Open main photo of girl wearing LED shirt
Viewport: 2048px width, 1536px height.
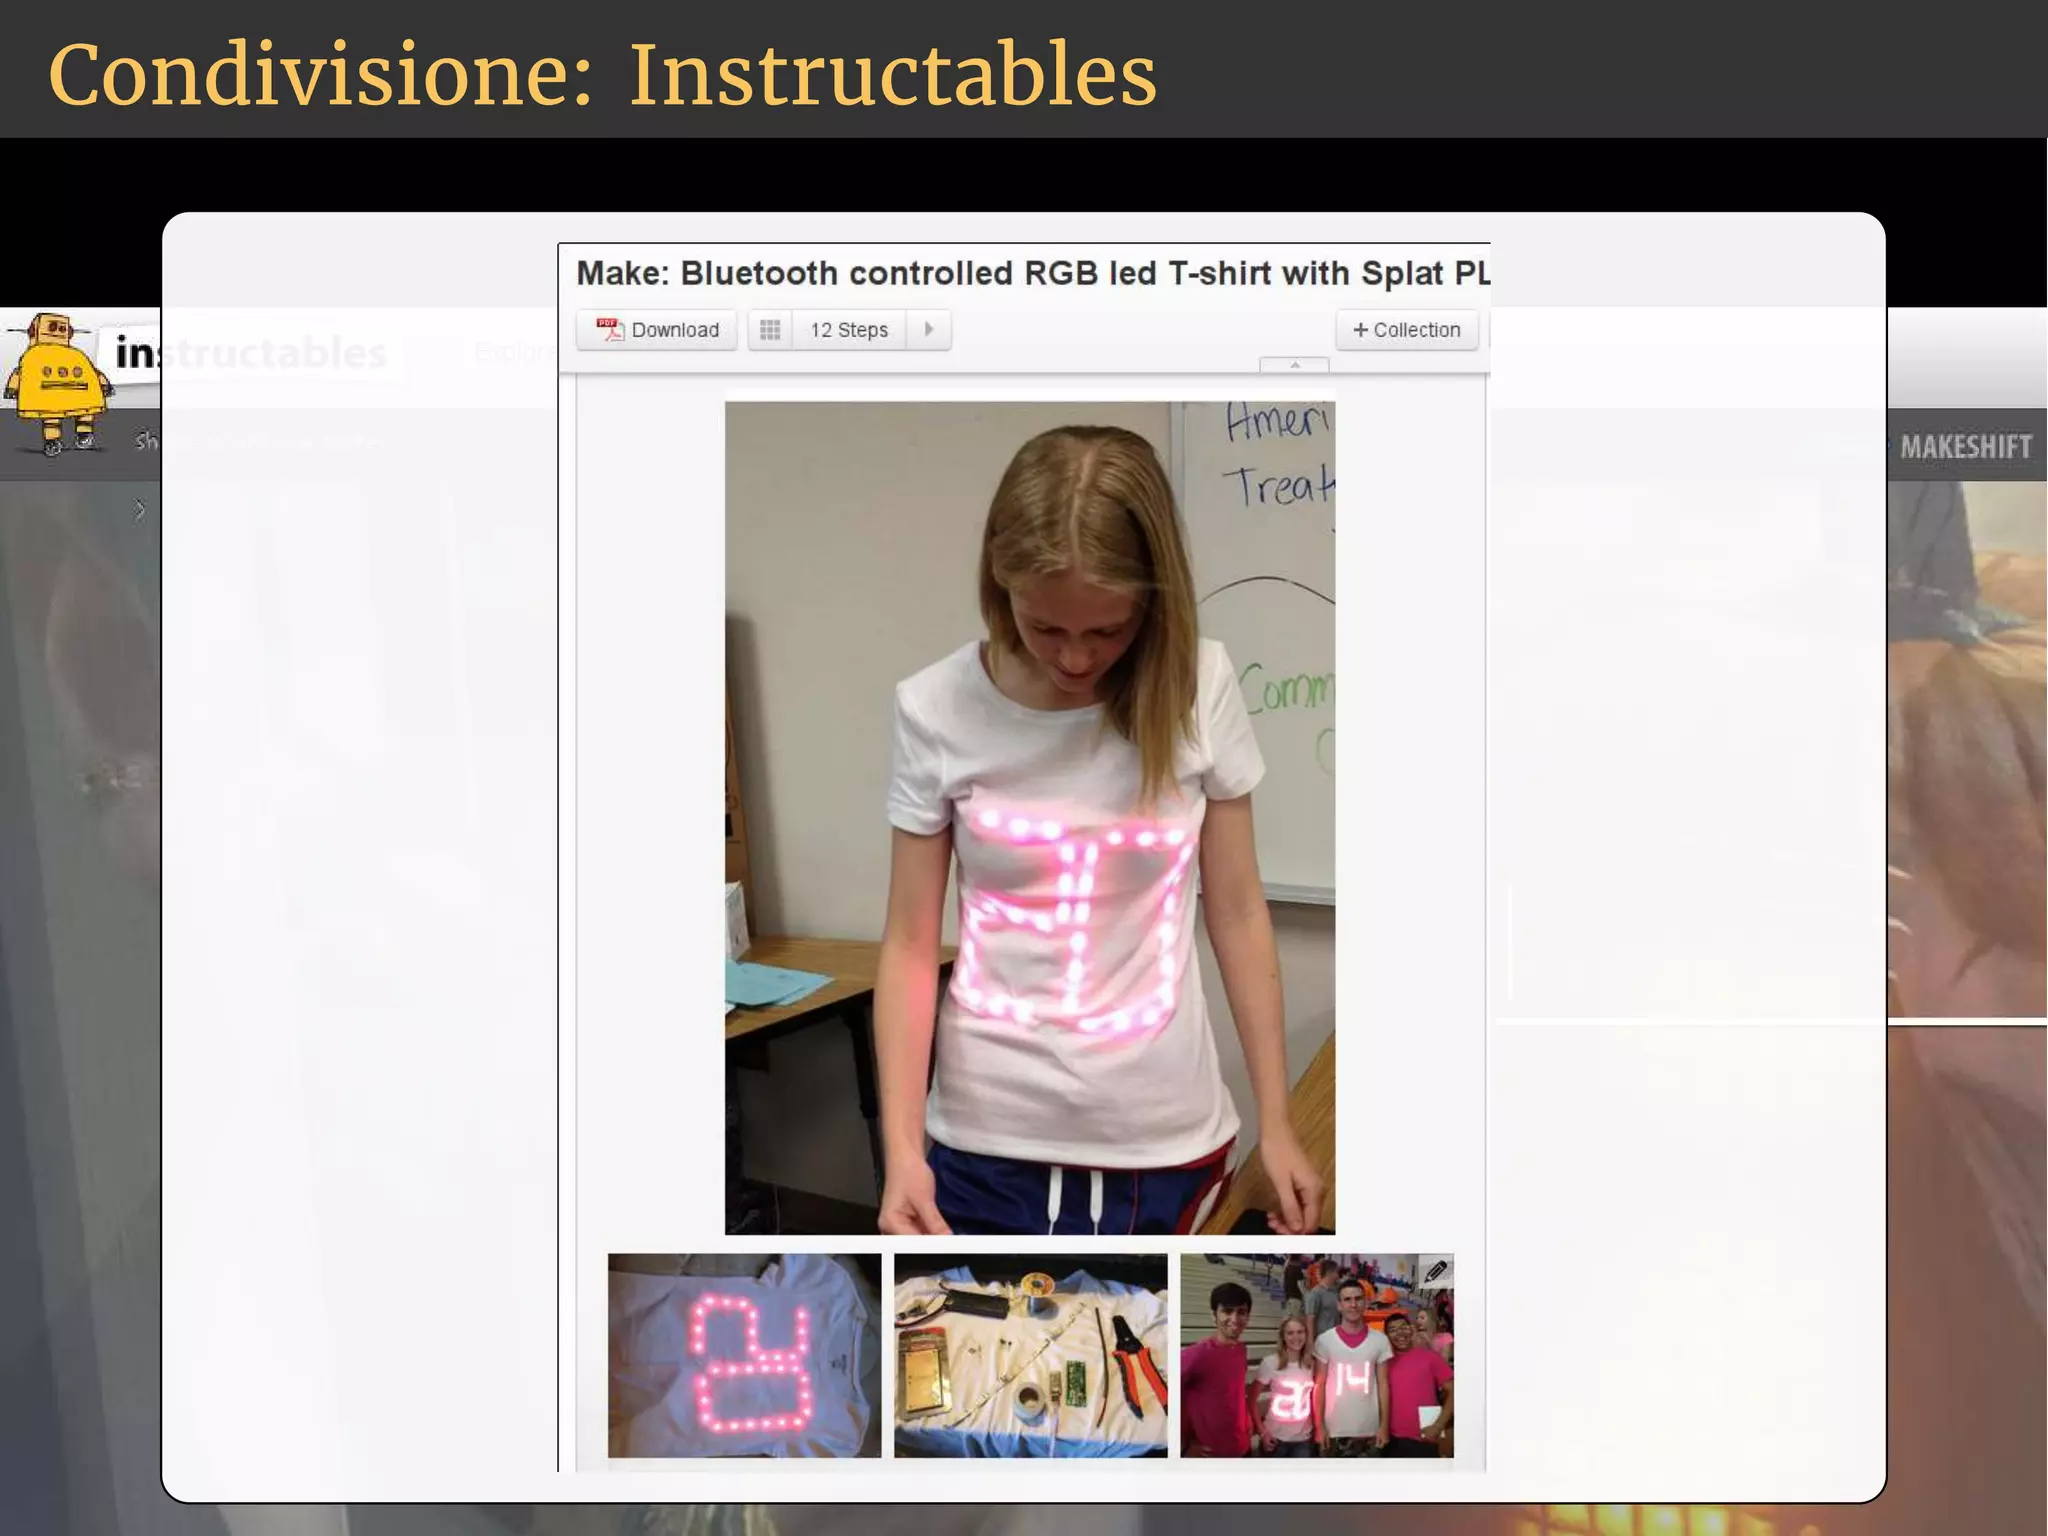[x=1030, y=818]
